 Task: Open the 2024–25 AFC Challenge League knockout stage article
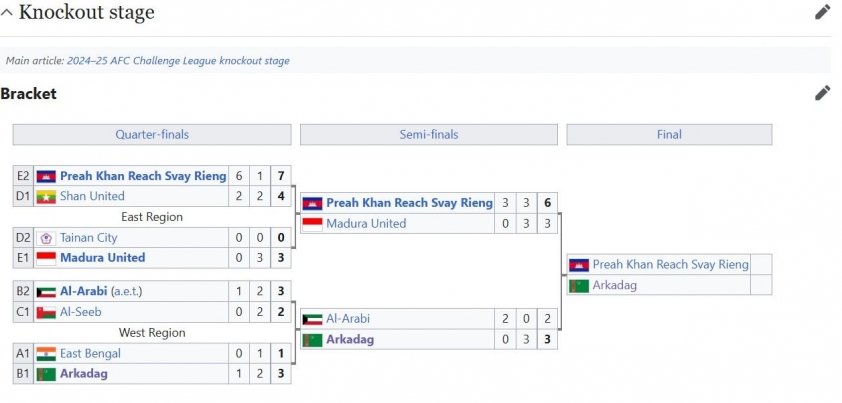tap(178, 61)
